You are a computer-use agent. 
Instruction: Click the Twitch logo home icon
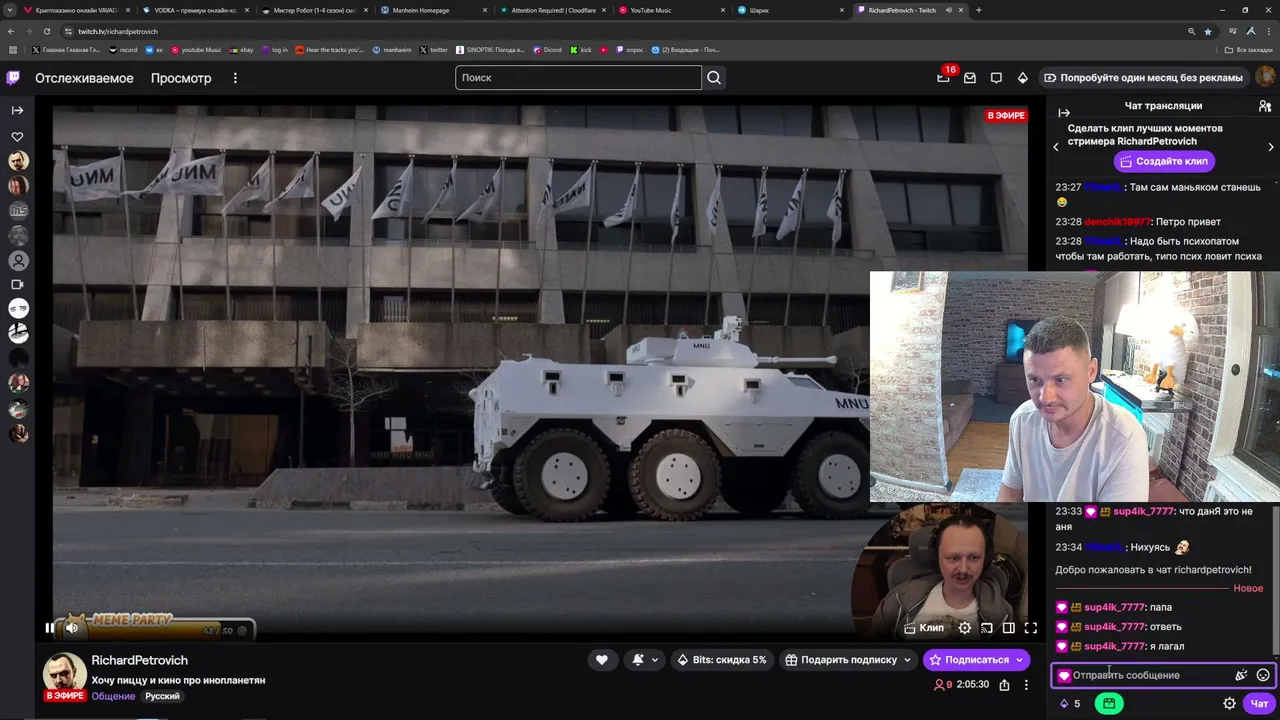(x=13, y=78)
